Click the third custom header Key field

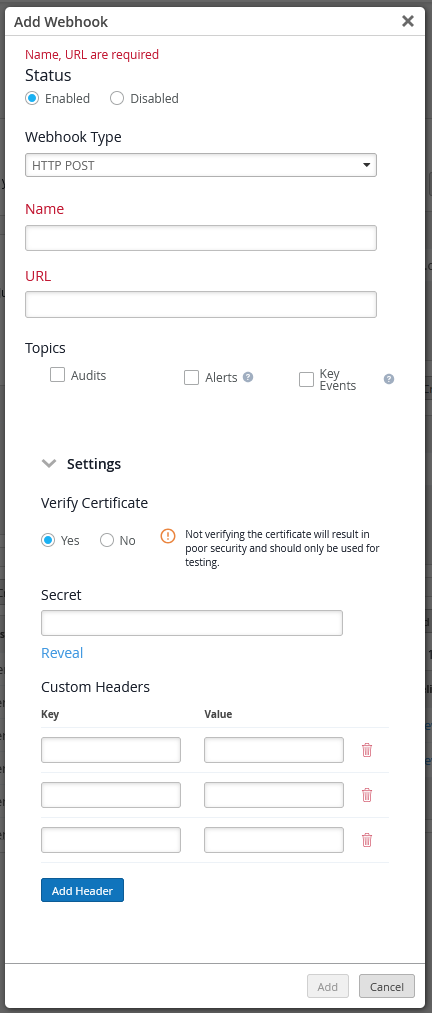coord(111,840)
